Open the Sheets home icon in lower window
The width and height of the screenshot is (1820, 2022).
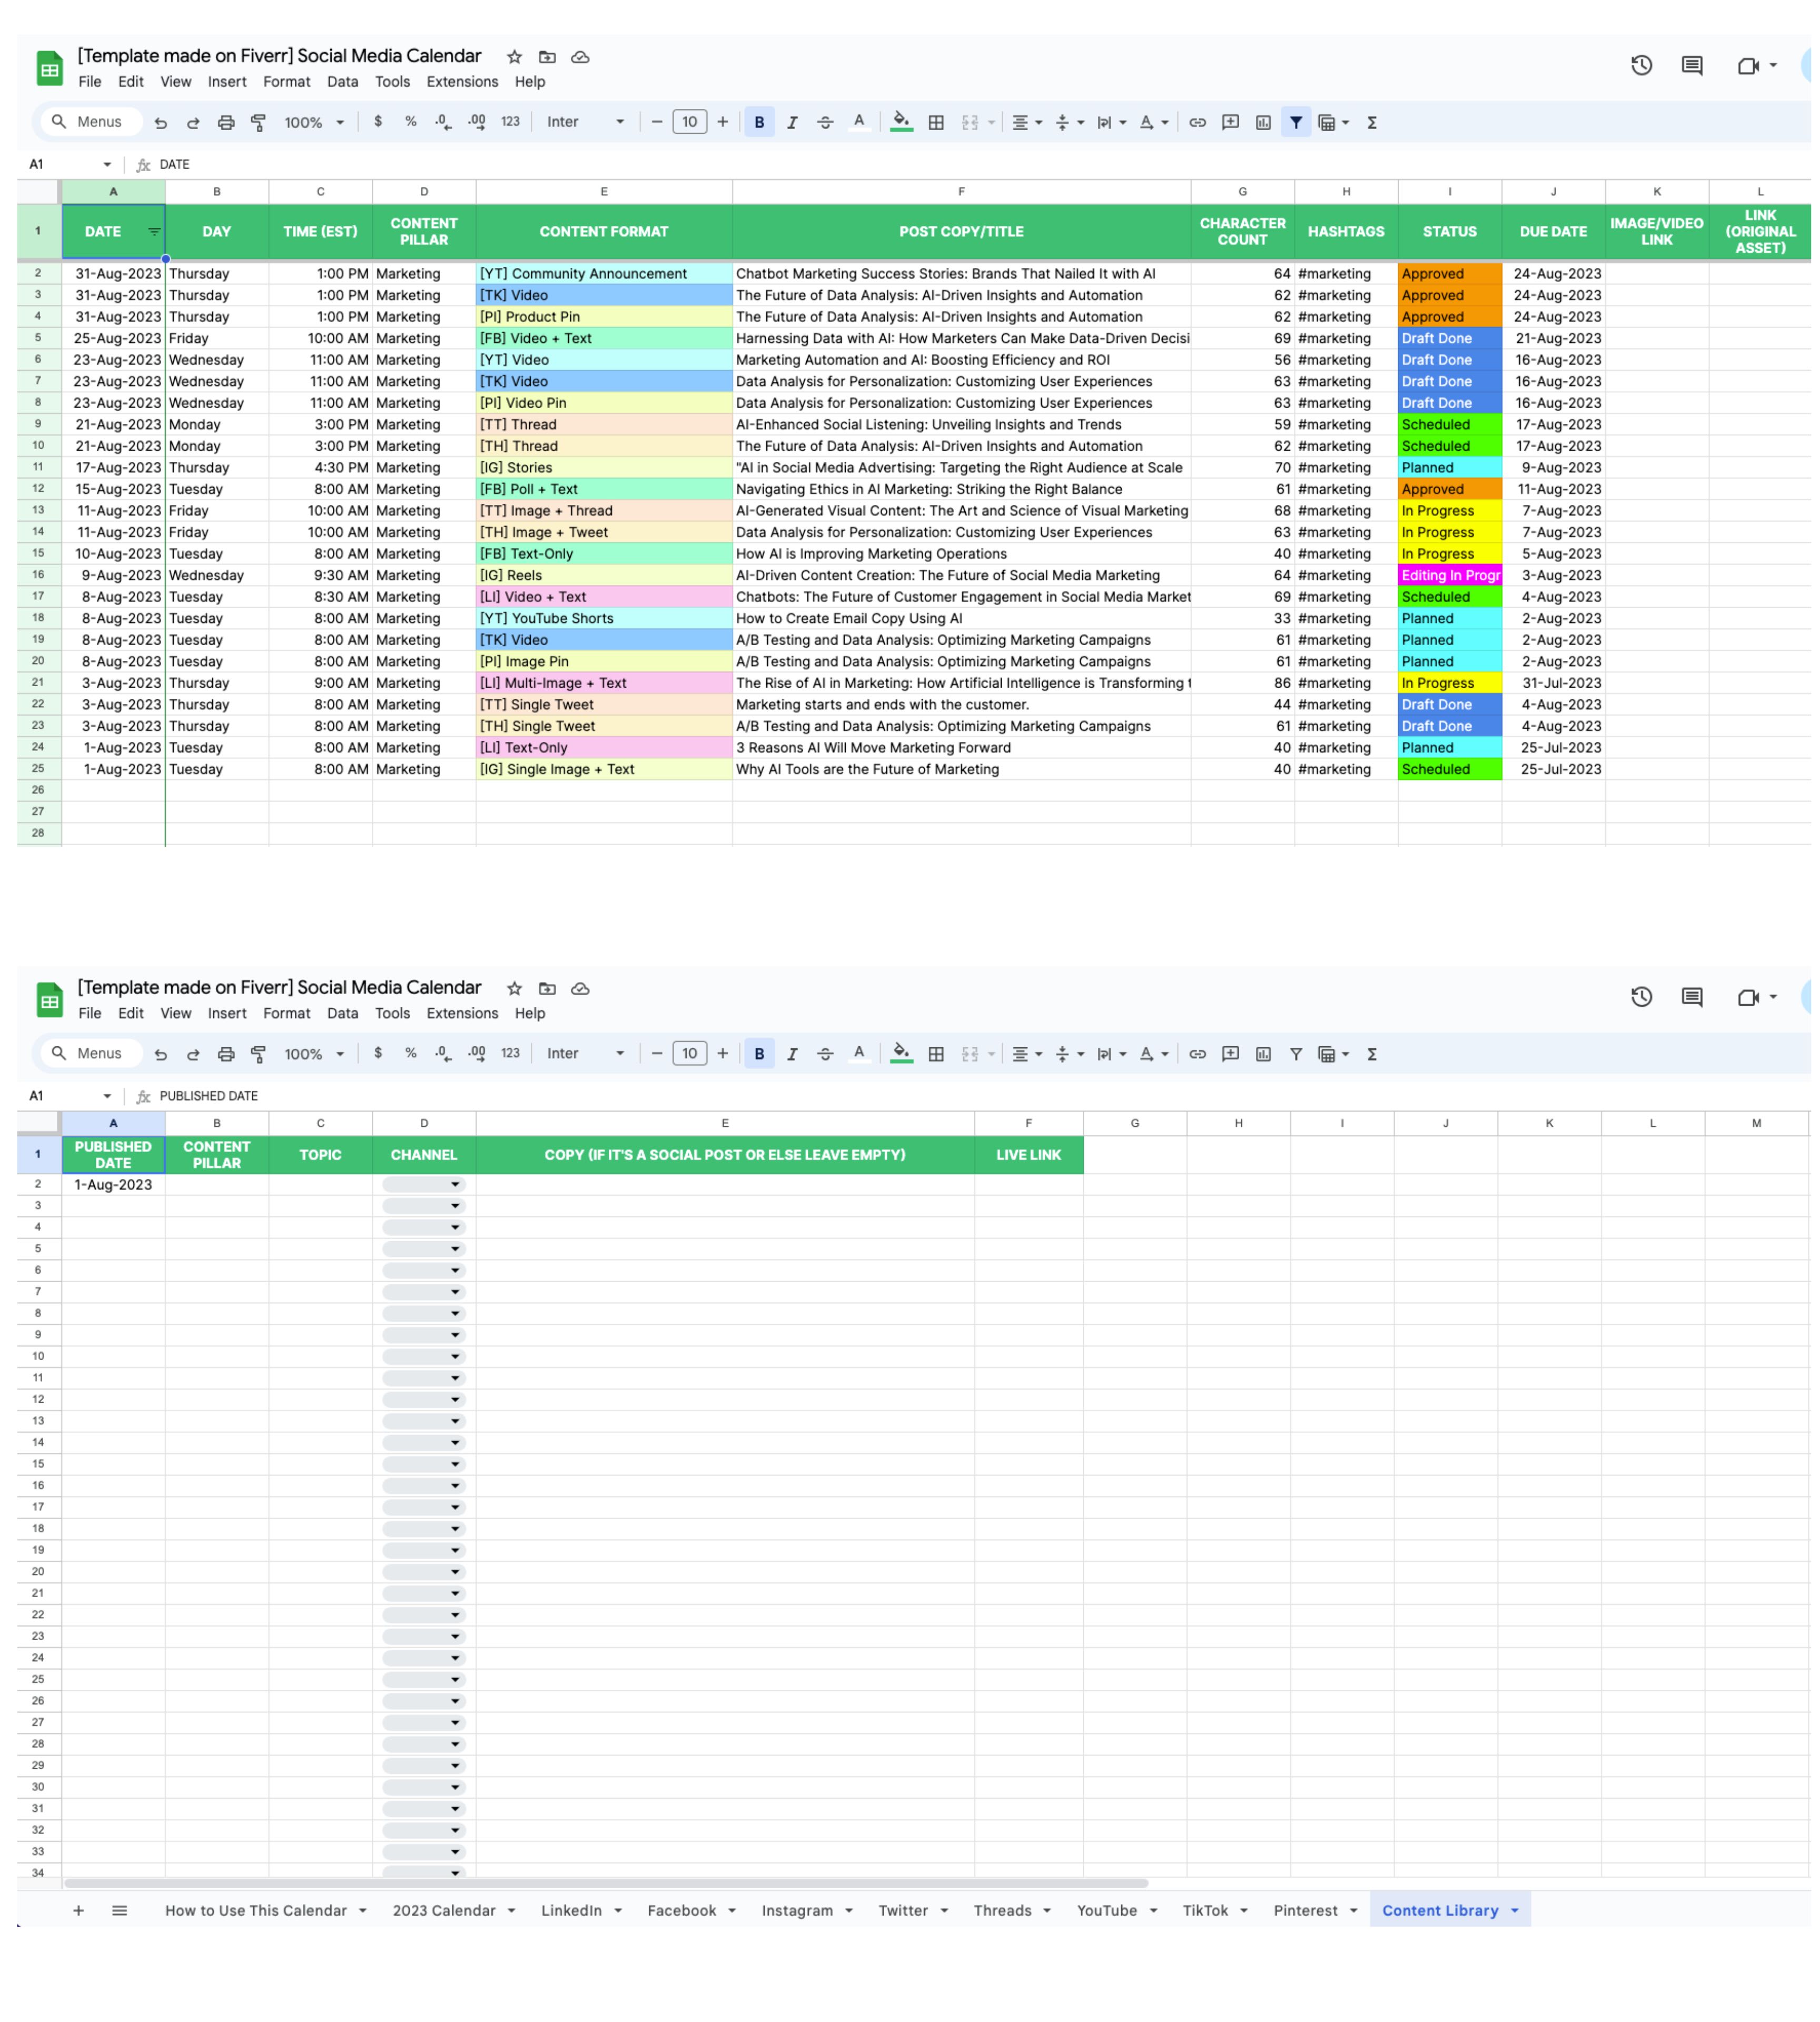click(50, 1000)
